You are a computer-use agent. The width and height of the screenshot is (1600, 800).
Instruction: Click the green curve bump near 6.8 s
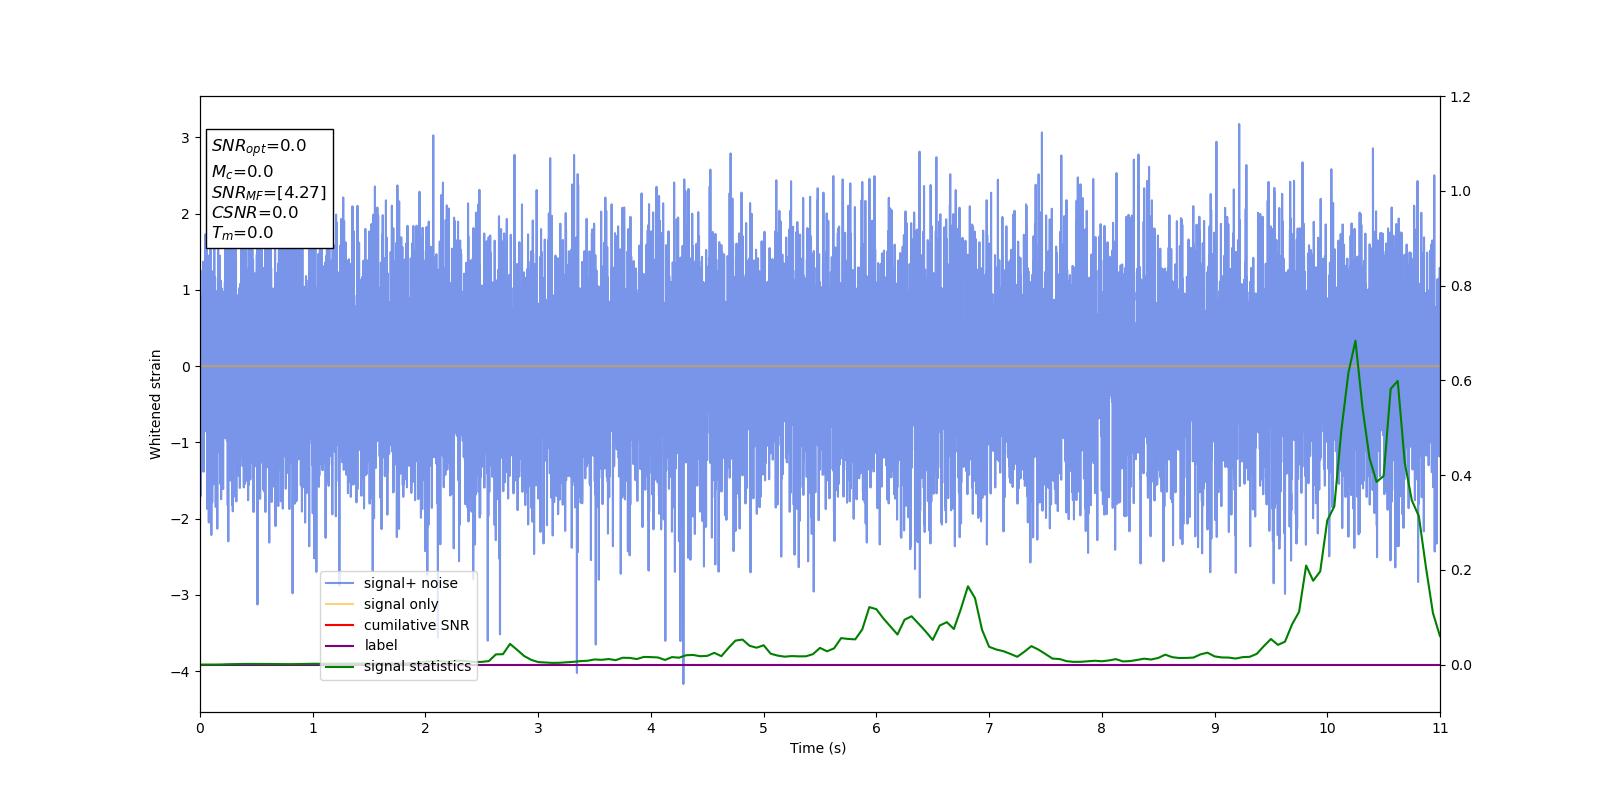pyautogui.click(x=968, y=587)
